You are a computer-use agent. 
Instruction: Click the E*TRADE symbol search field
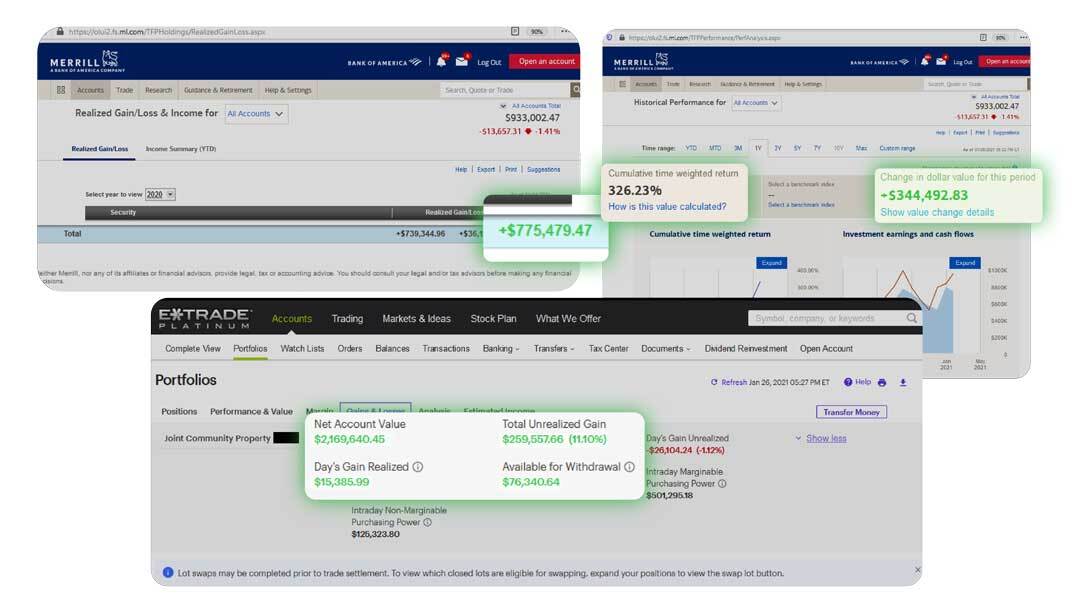[x=825, y=319]
